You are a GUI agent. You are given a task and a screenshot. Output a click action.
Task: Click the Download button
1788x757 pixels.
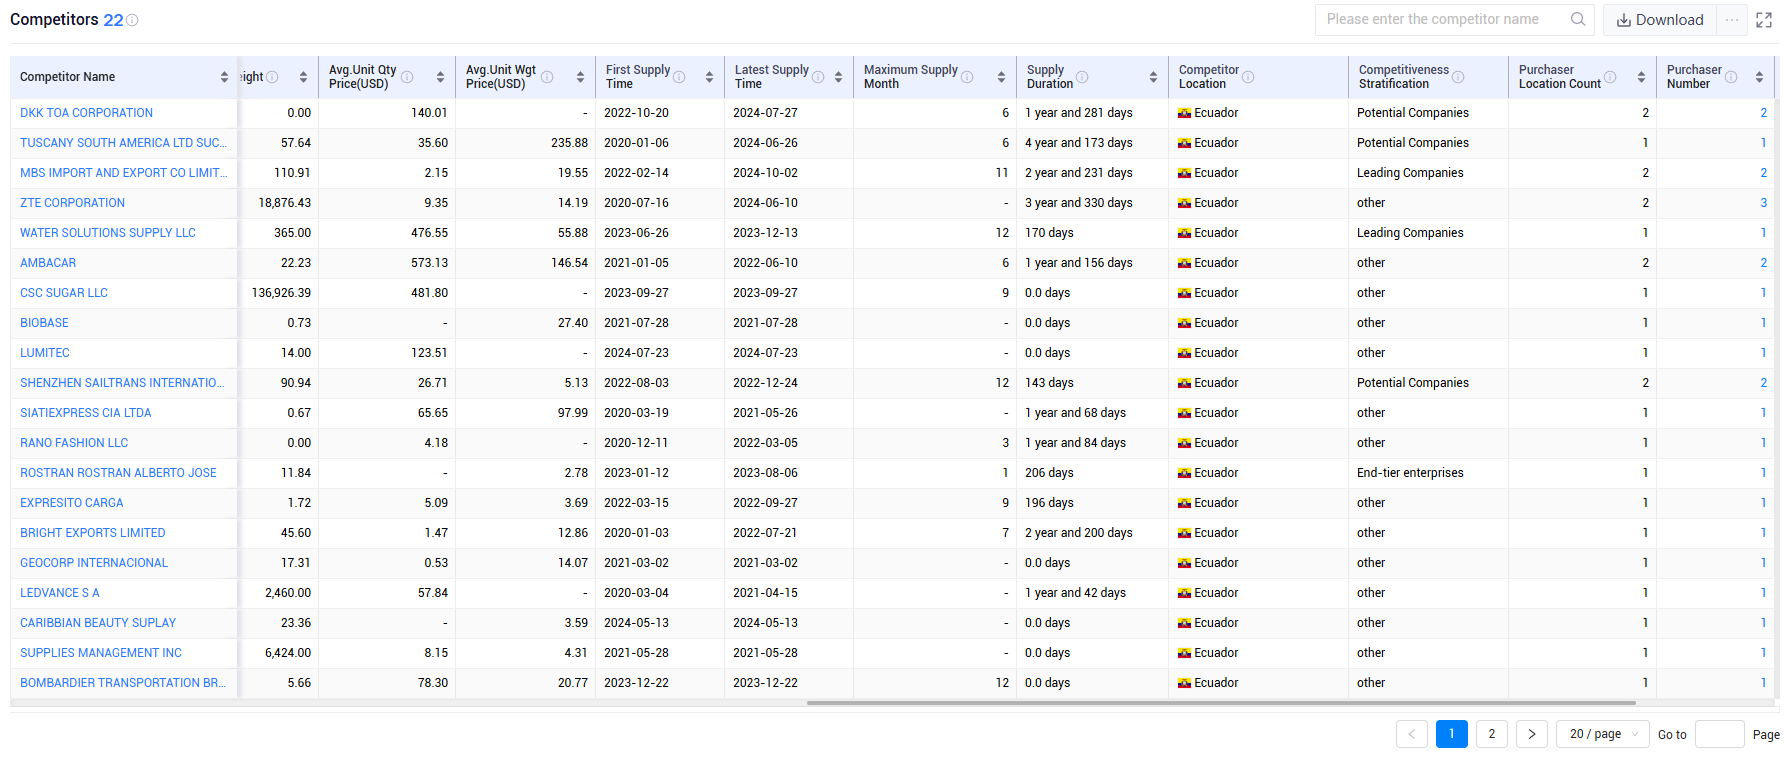pos(1660,20)
